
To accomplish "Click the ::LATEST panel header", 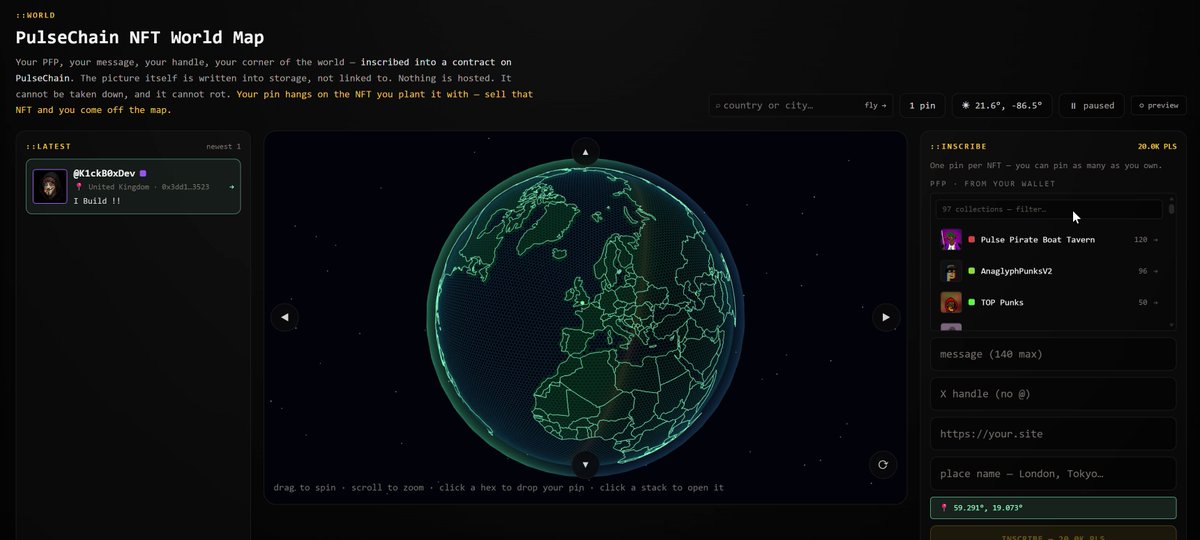I will (x=49, y=146).
